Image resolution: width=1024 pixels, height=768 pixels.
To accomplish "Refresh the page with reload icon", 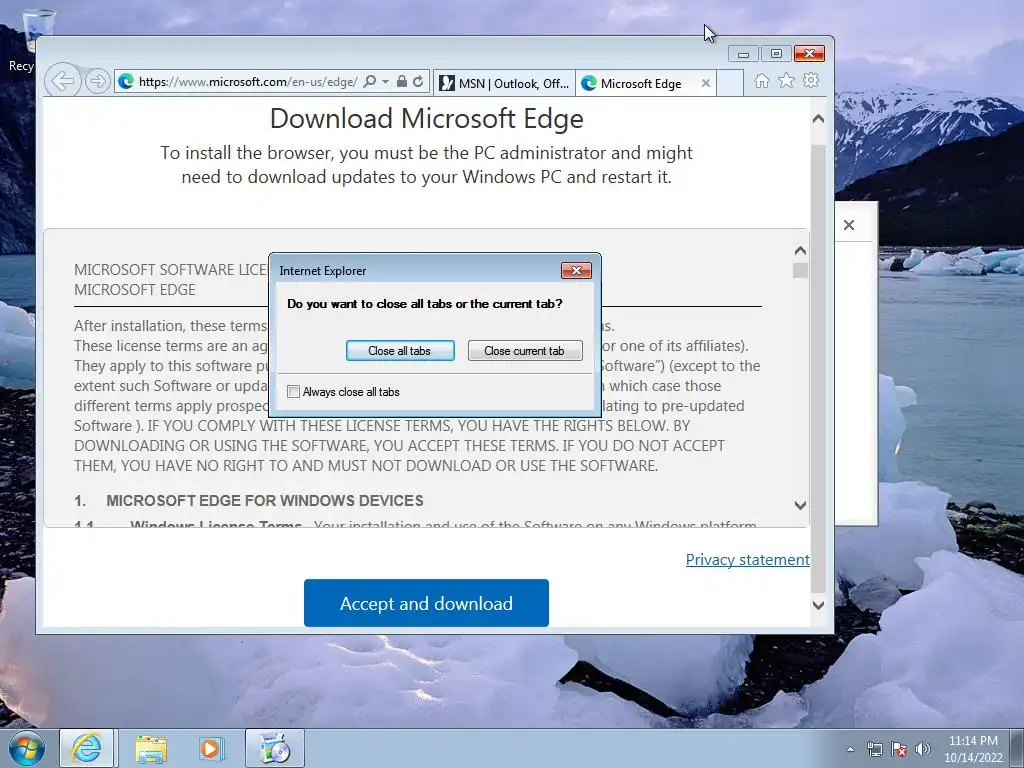I will tap(418, 81).
